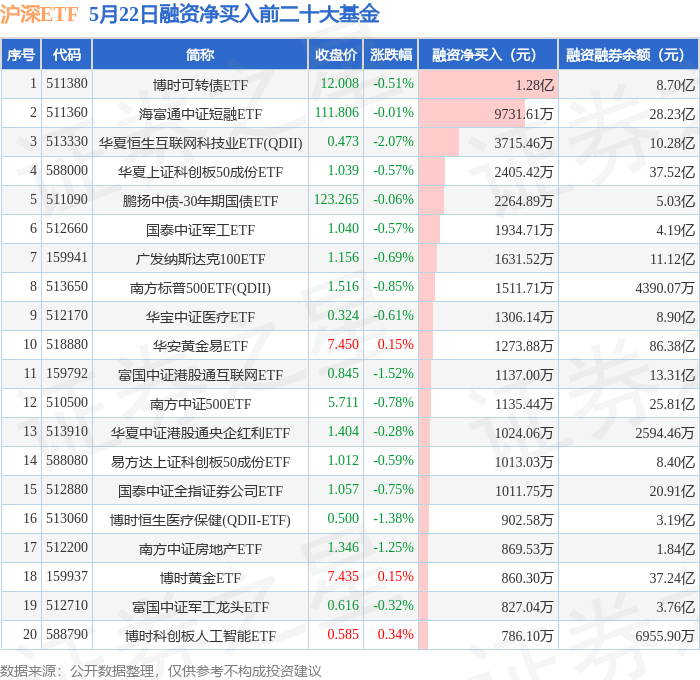700x680 pixels.
Task: Click the balance 86.38亿
Action: (672, 346)
